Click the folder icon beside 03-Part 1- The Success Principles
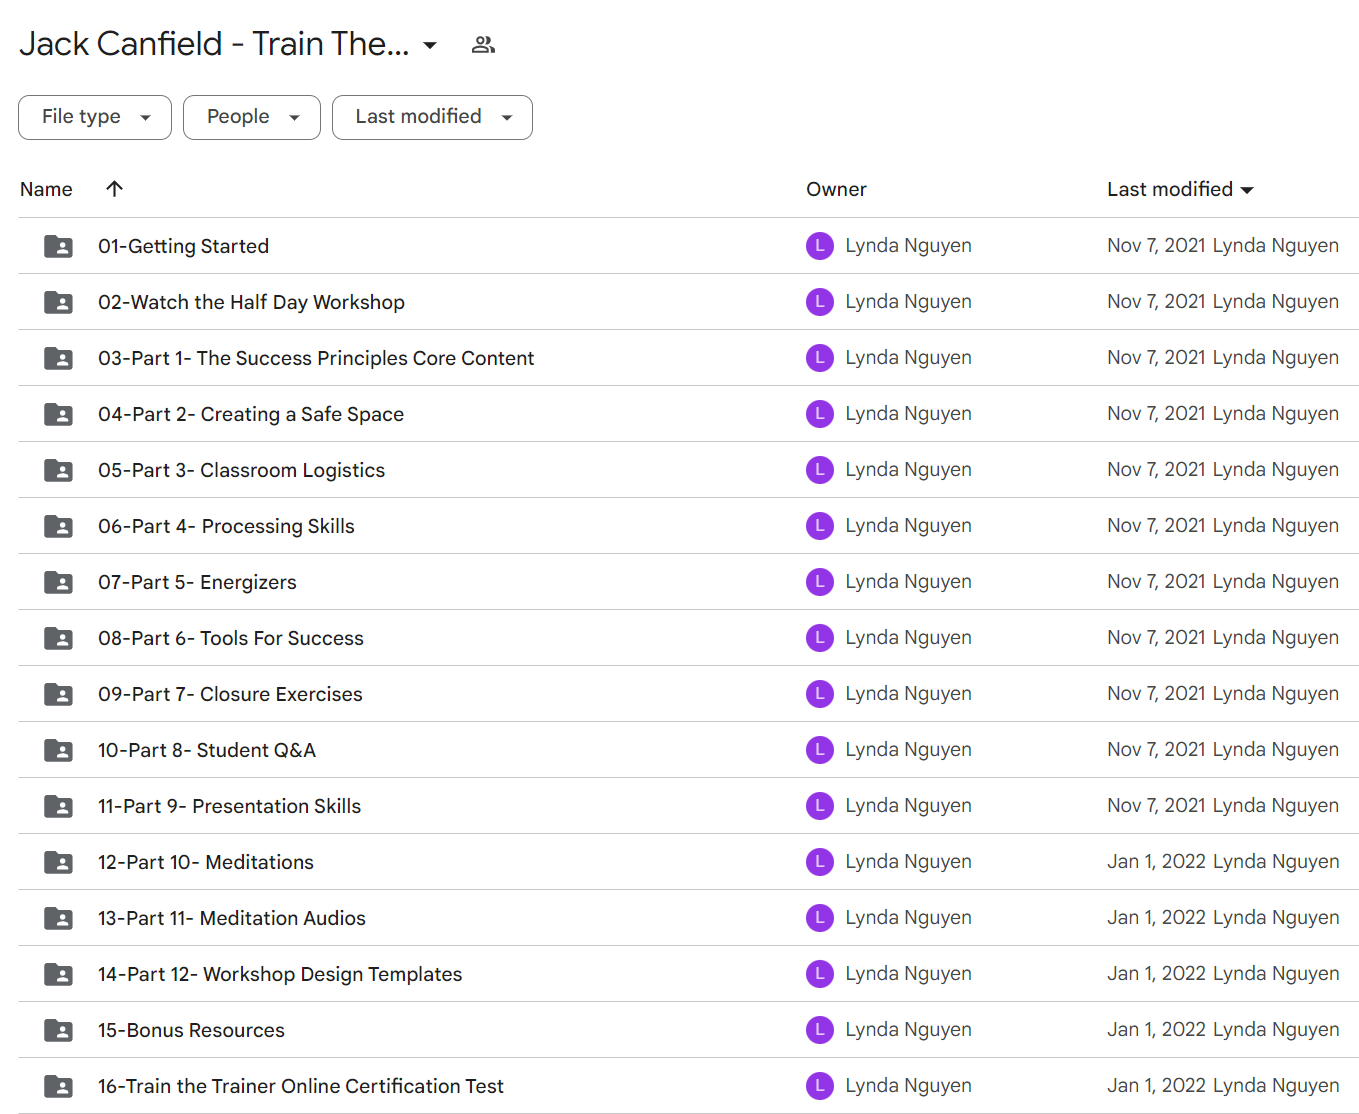1359x1114 pixels. point(58,358)
